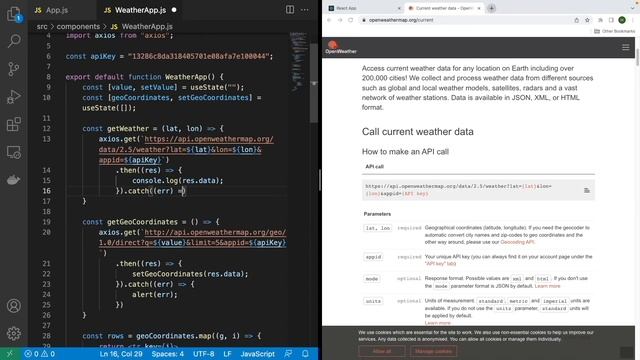Image resolution: width=640 pixels, height=360 pixels.
Task: Change indentation via Spaces: 4
Action: pos(168,354)
